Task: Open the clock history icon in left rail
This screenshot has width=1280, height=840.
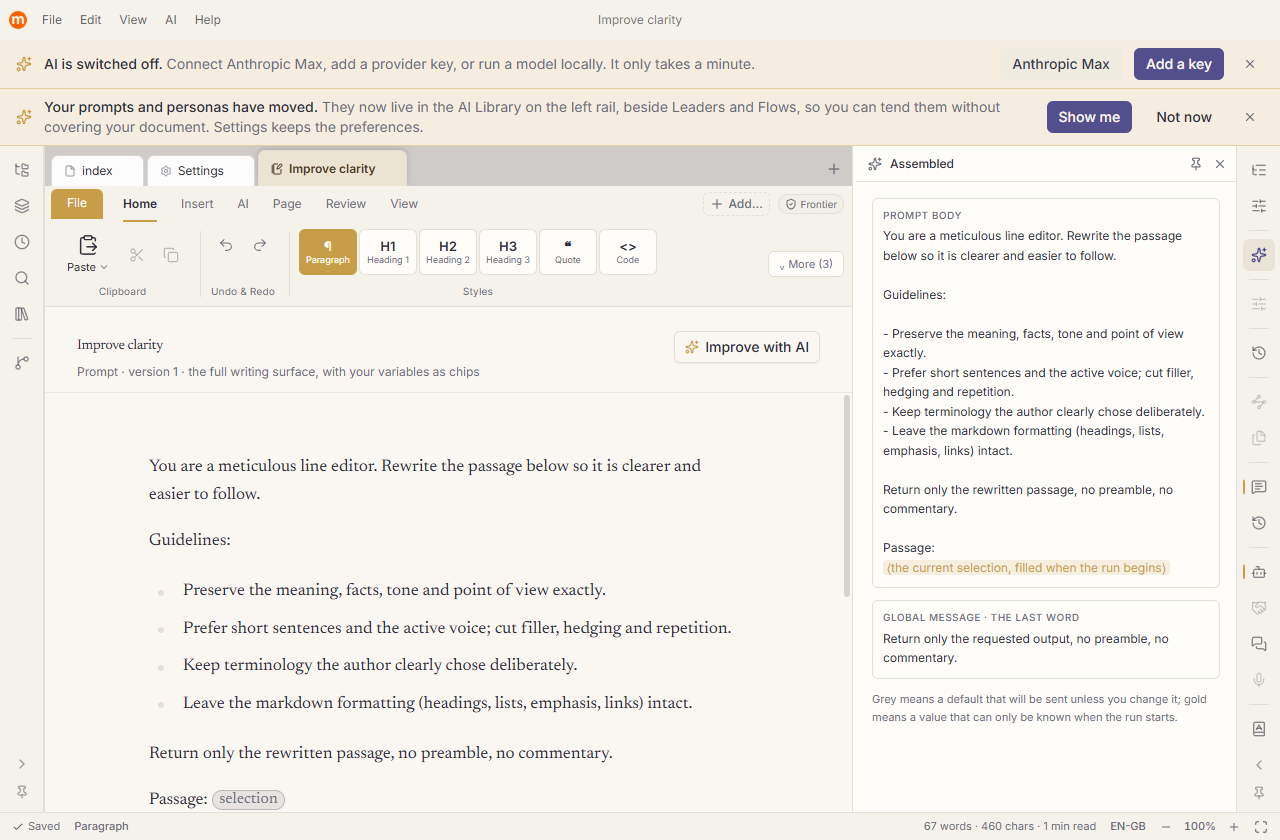Action: pyautogui.click(x=22, y=242)
